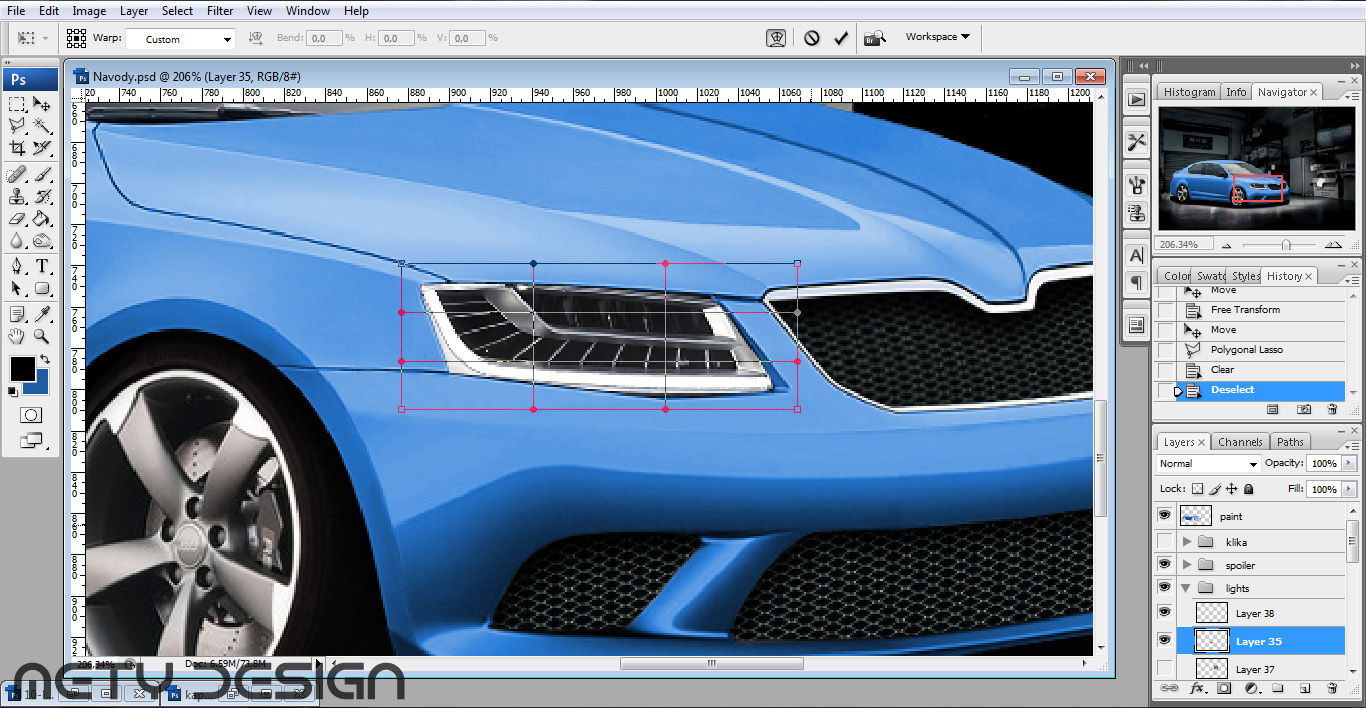Select the Eyedropper tool

[42, 314]
